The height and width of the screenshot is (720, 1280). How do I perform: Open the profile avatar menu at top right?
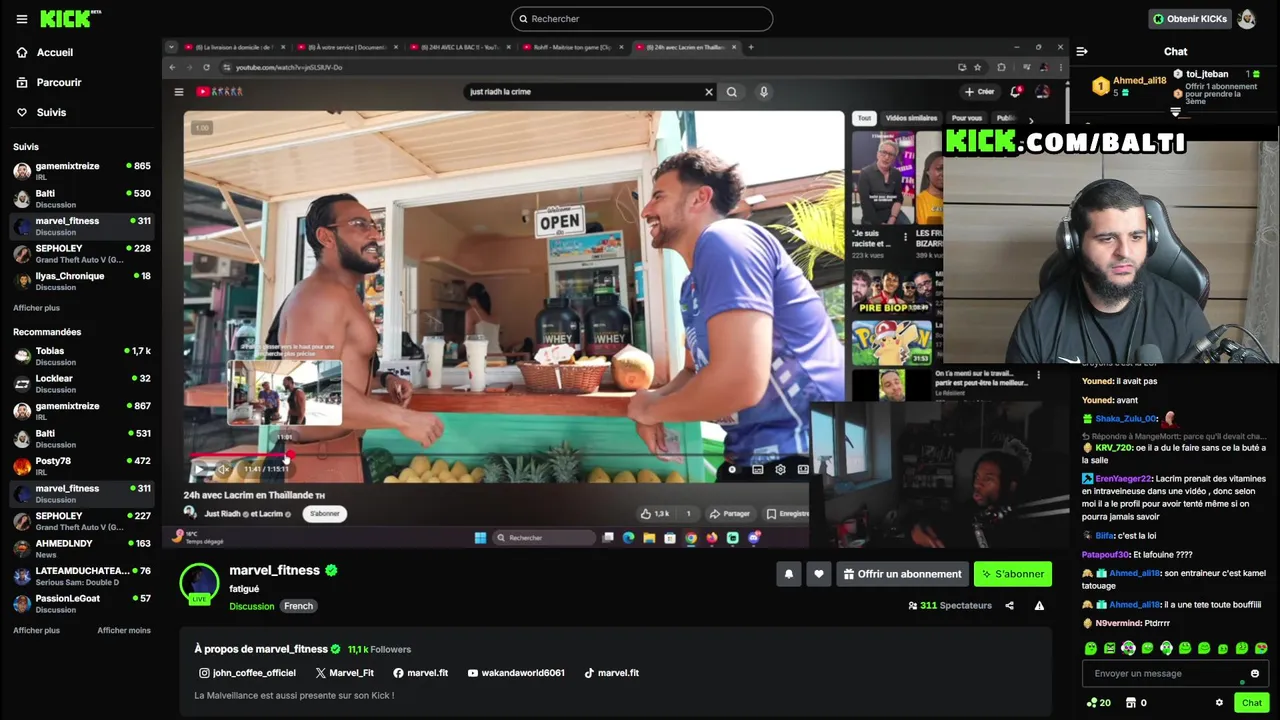tap(1246, 19)
